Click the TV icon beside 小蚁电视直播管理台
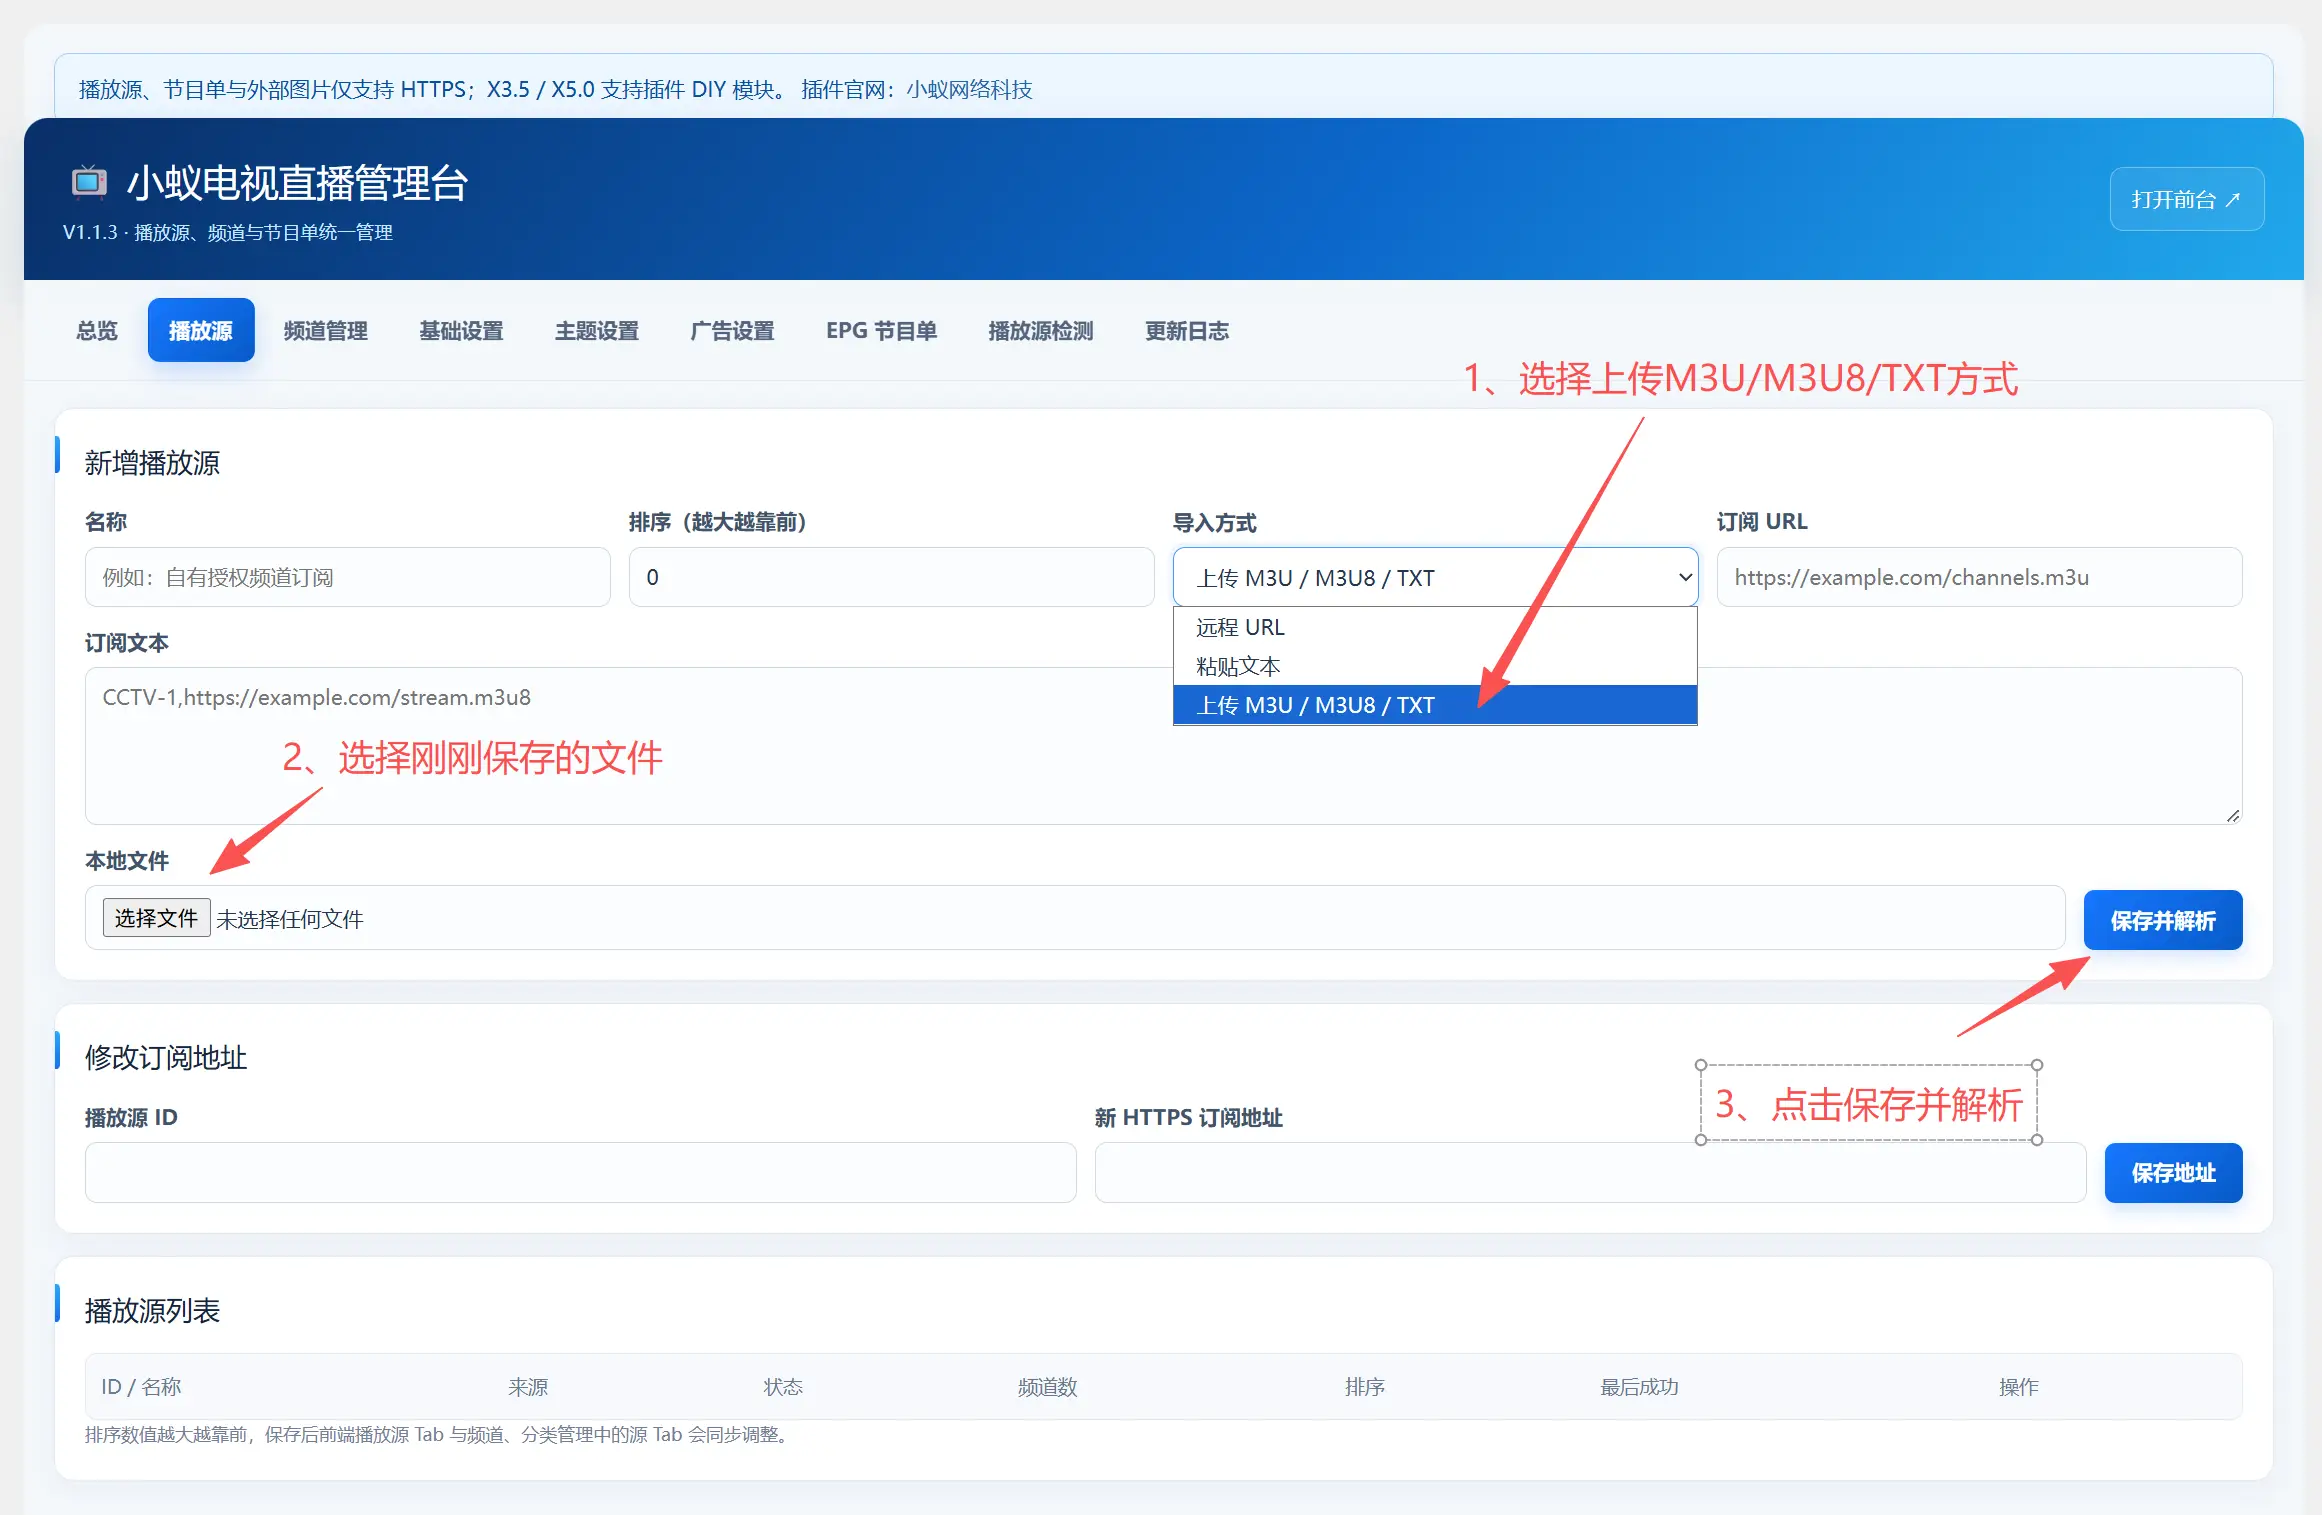Viewport: 2322px width, 1515px height. click(89, 182)
